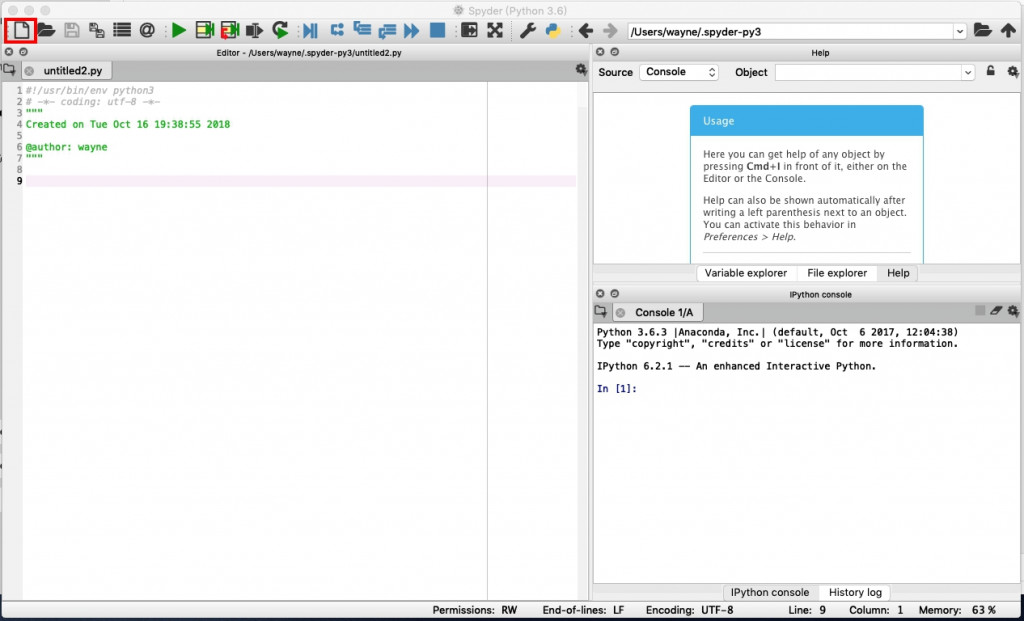Close the Console 1/A tab
This screenshot has height=621, width=1024.
click(x=620, y=312)
